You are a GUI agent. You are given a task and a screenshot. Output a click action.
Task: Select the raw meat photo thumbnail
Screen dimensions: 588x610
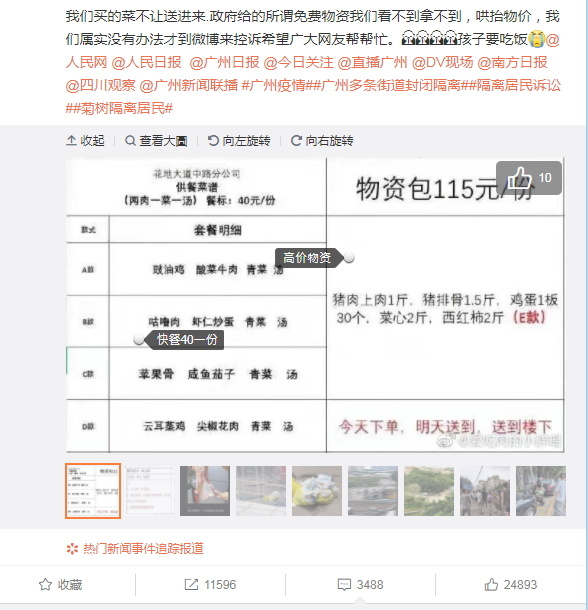click(205, 491)
